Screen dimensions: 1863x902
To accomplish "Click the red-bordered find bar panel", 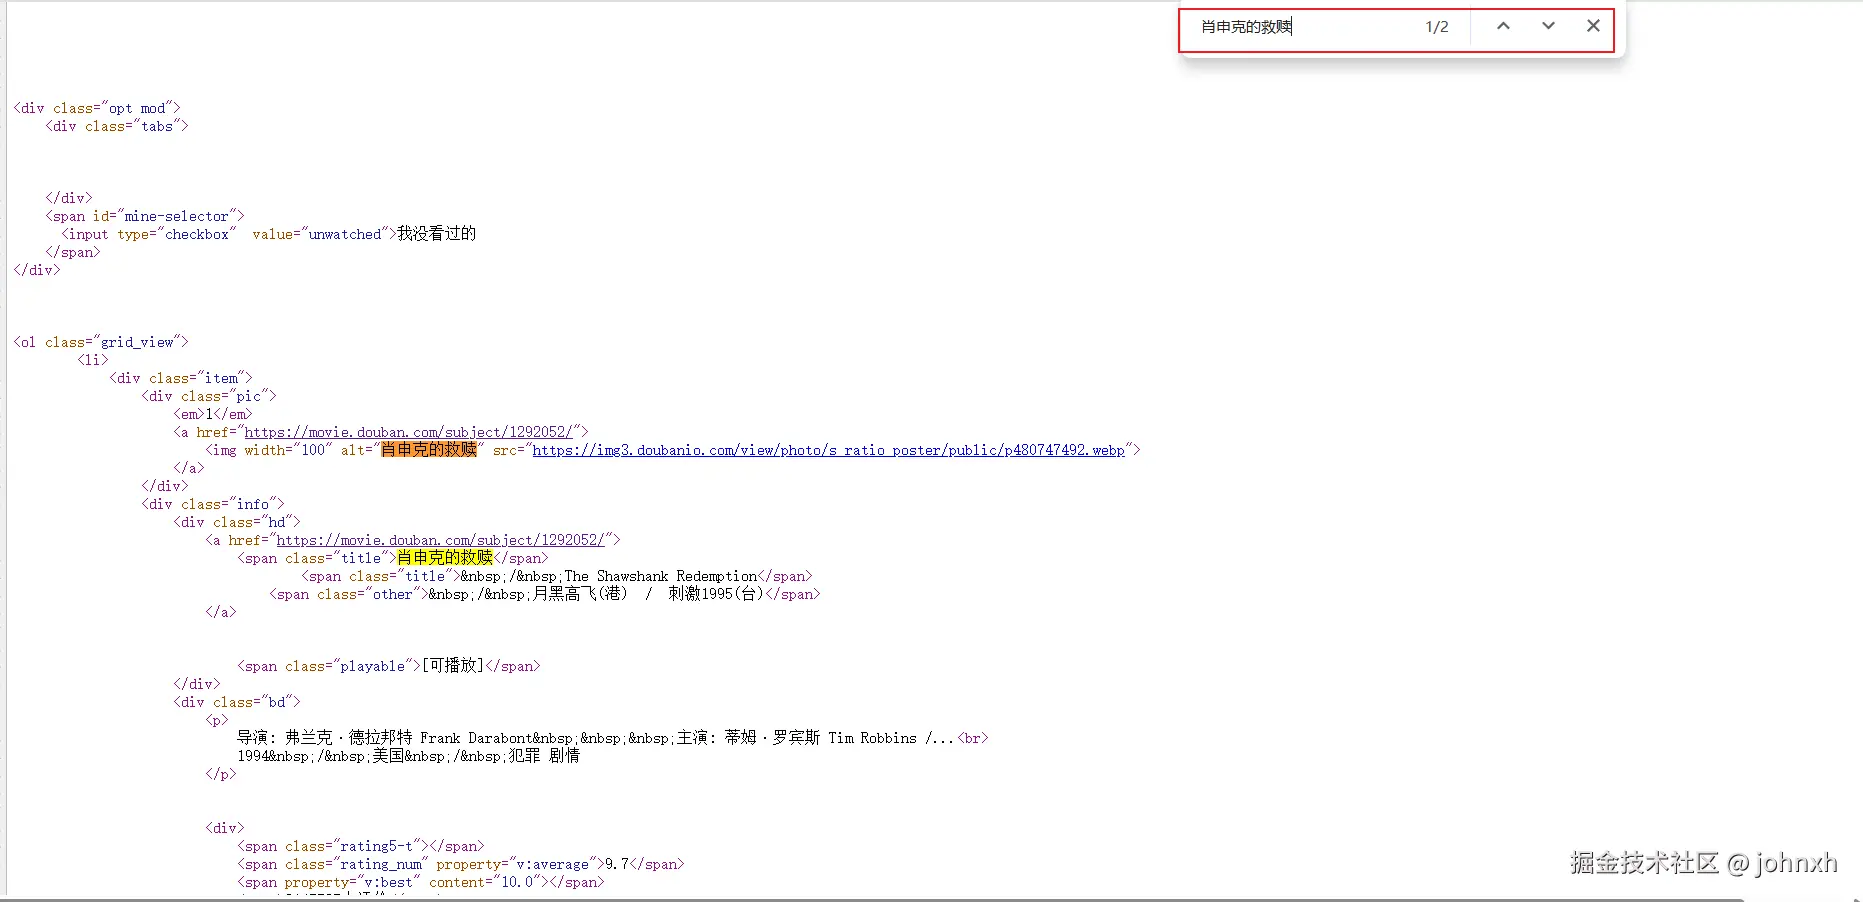I will [1397, 30].
